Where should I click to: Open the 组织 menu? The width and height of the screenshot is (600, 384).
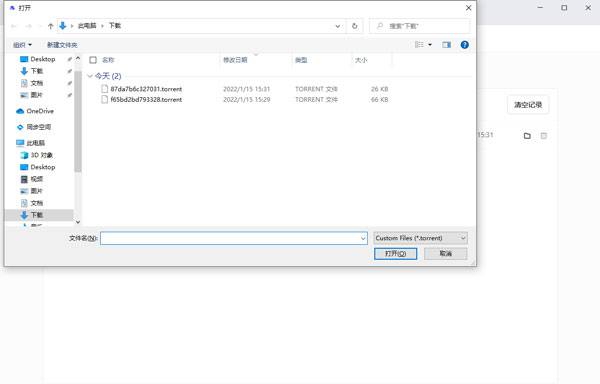tap(22, 45)
